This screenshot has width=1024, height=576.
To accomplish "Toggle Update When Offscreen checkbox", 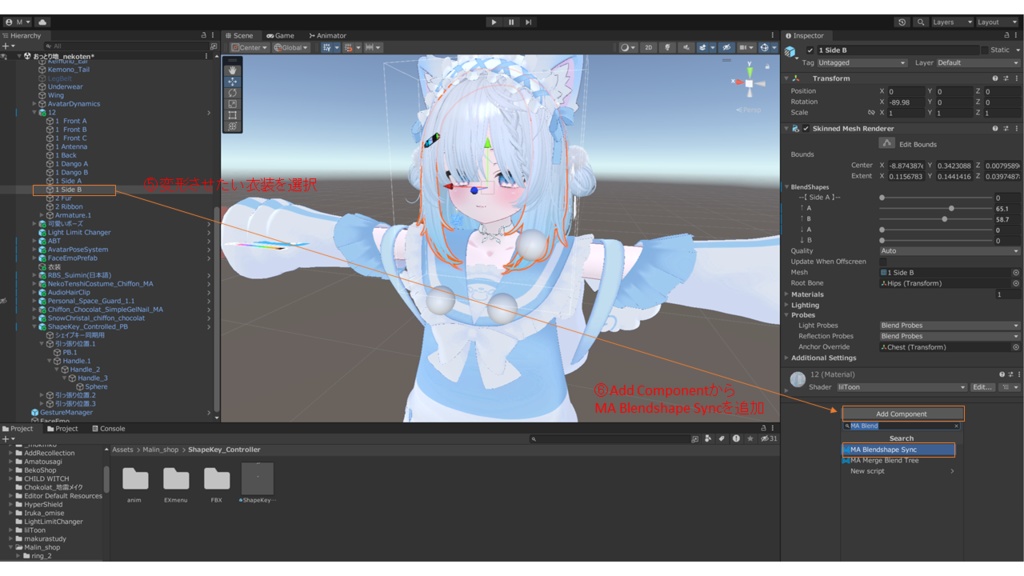I will (883, 262).
